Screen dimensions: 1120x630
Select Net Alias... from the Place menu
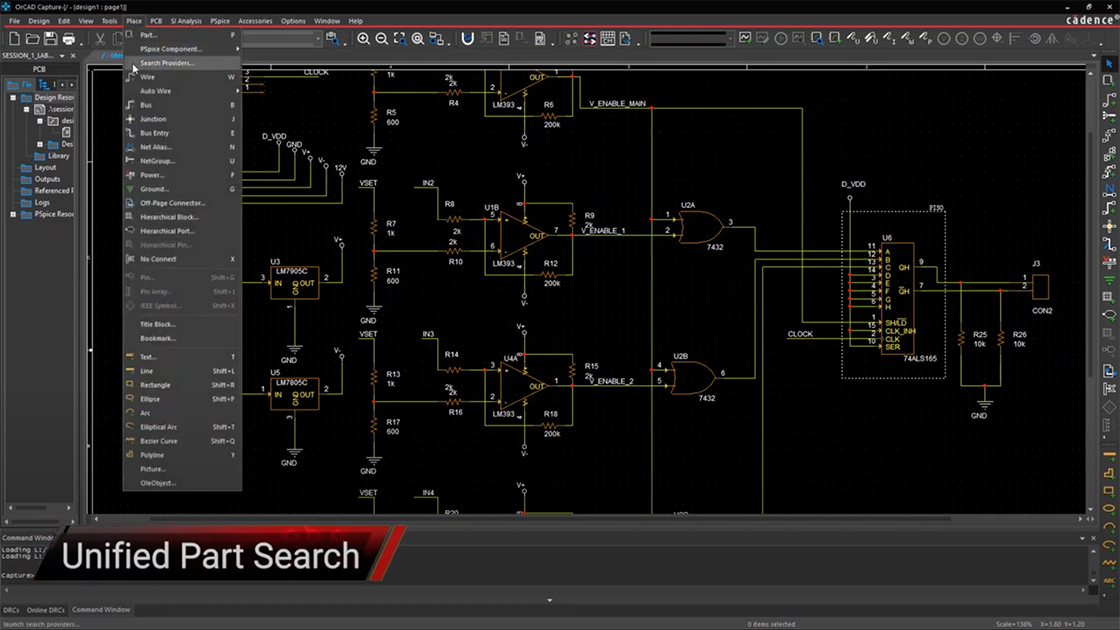[x=182, y=147]
